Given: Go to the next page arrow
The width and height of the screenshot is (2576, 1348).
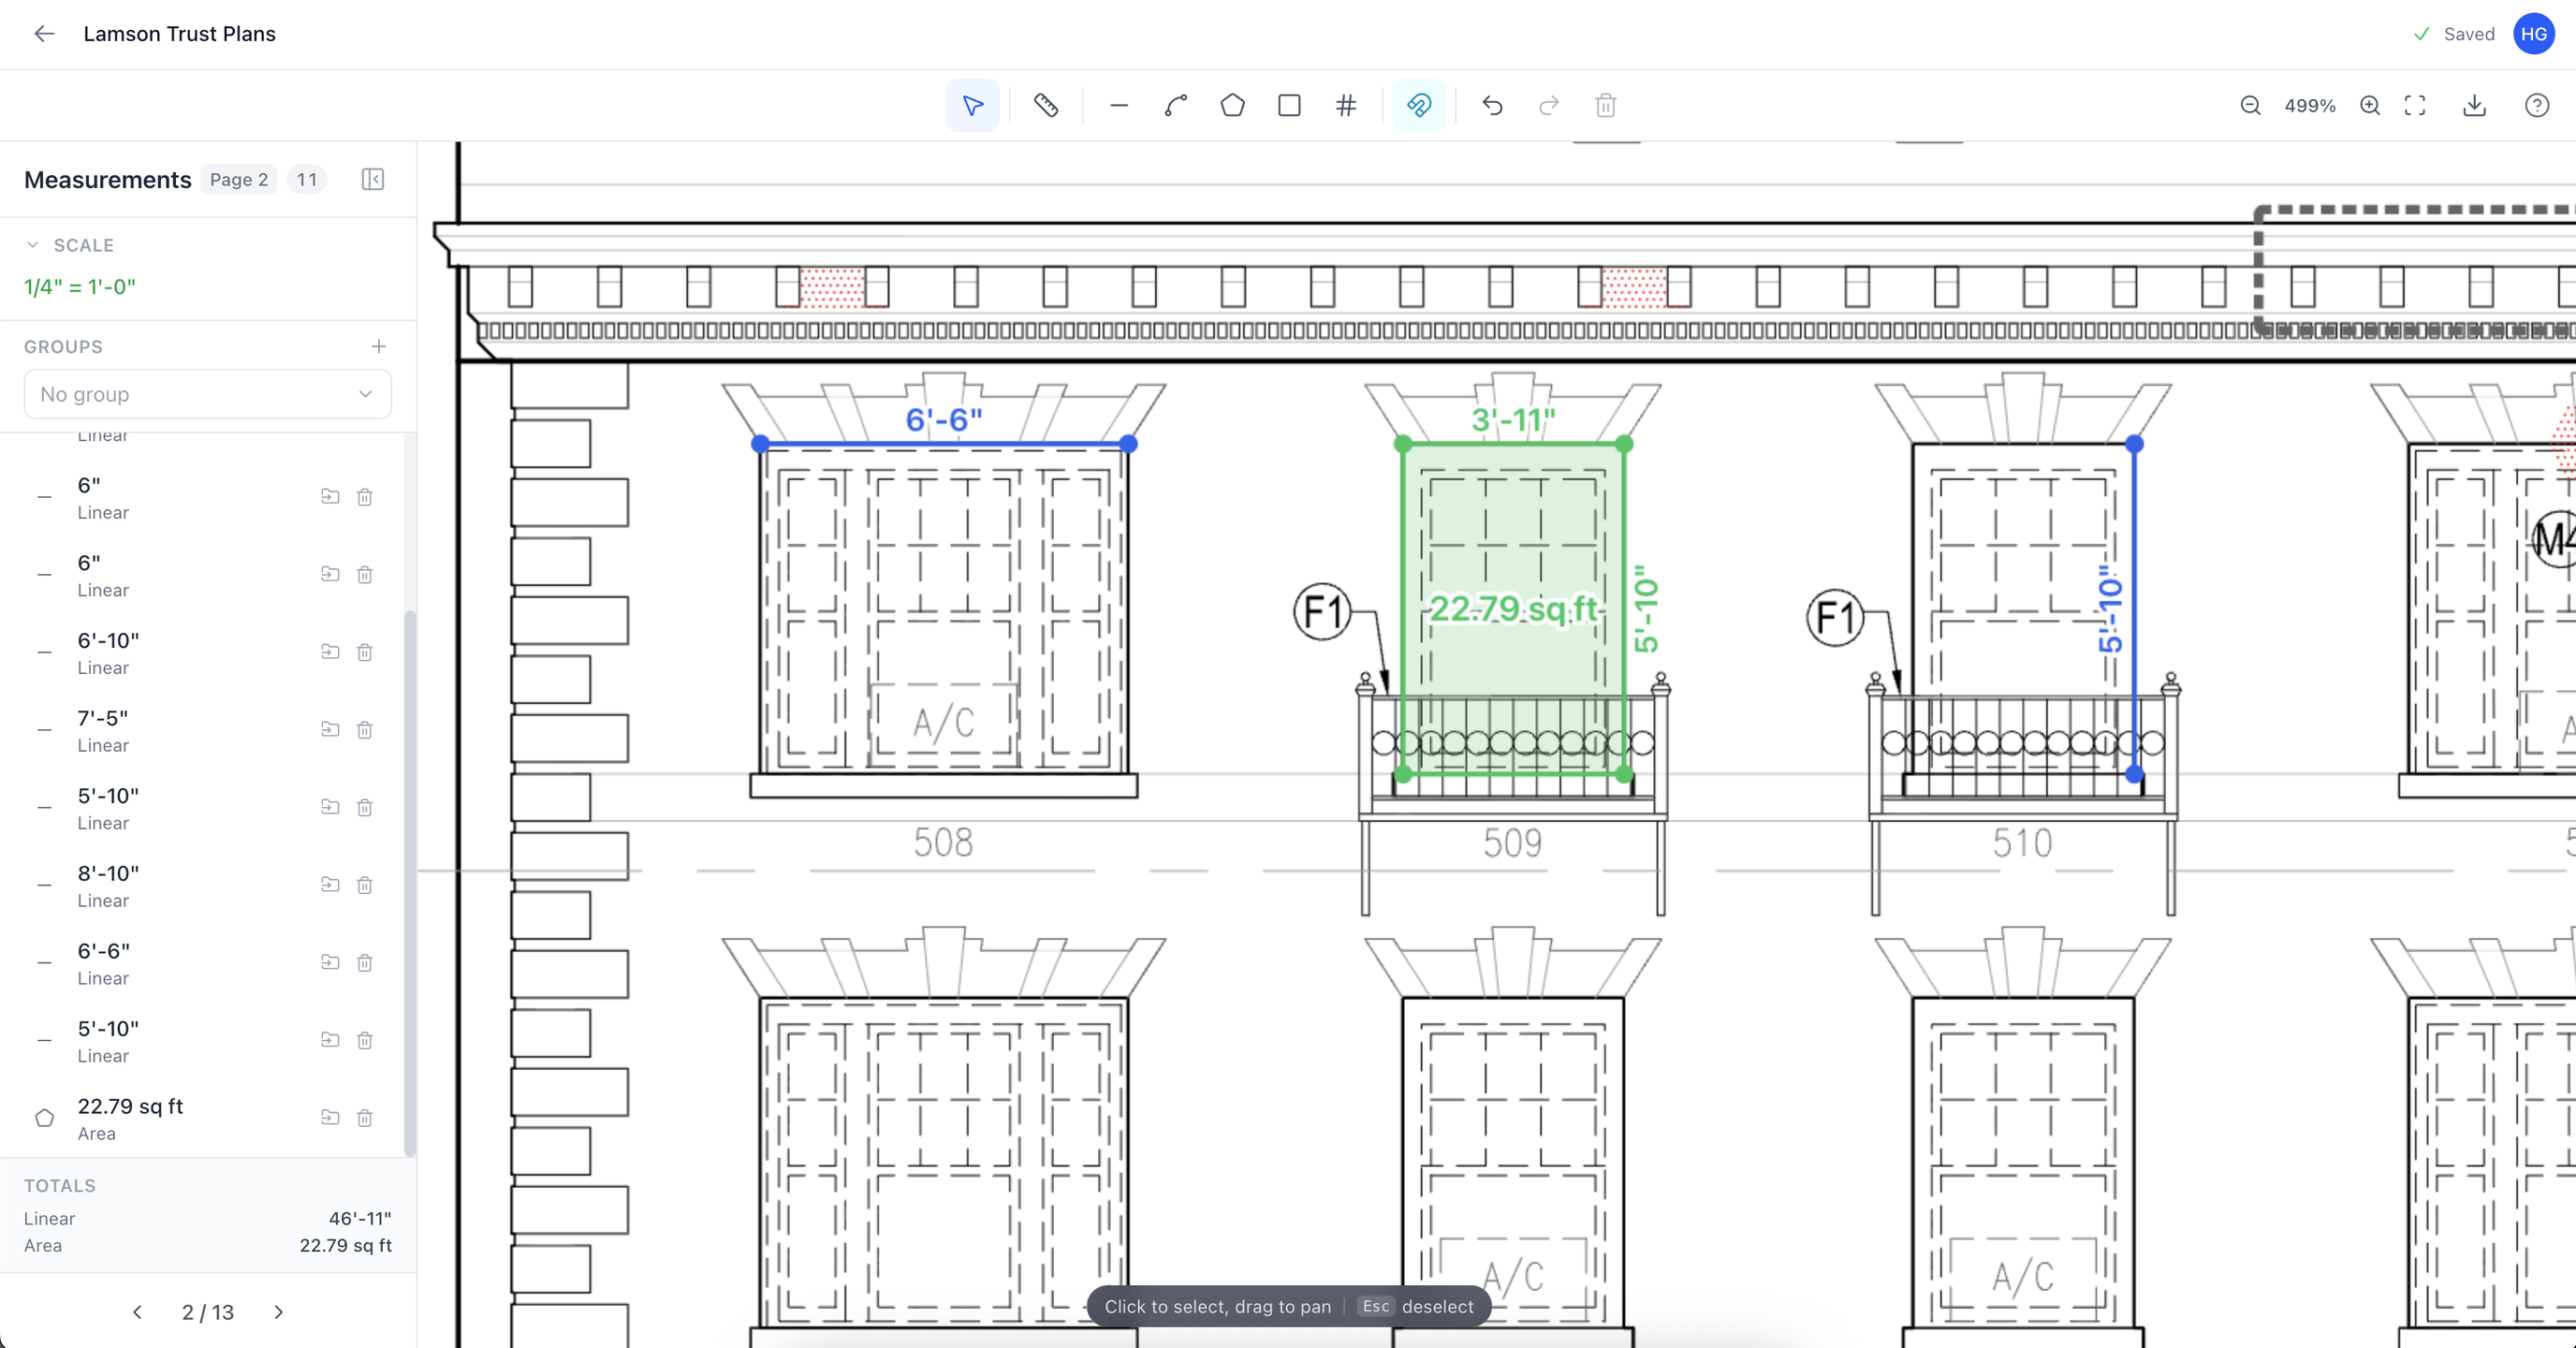Looking at the screenshot, I should tap(279, 1312).
